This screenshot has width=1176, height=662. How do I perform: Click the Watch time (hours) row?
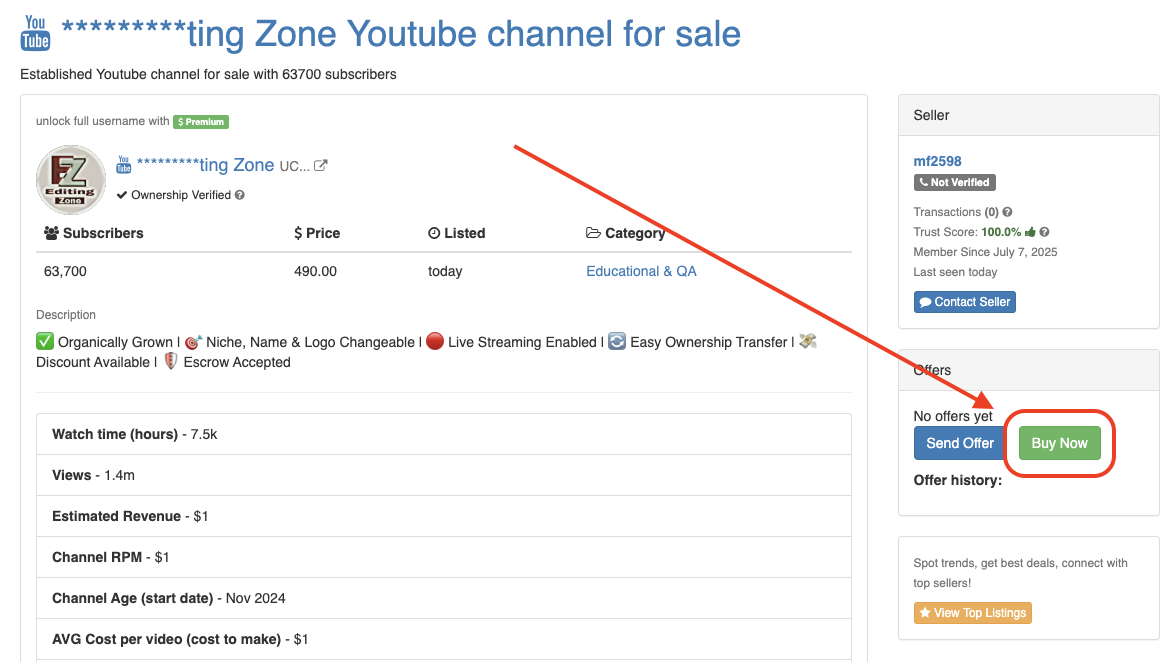coord(444,434)
